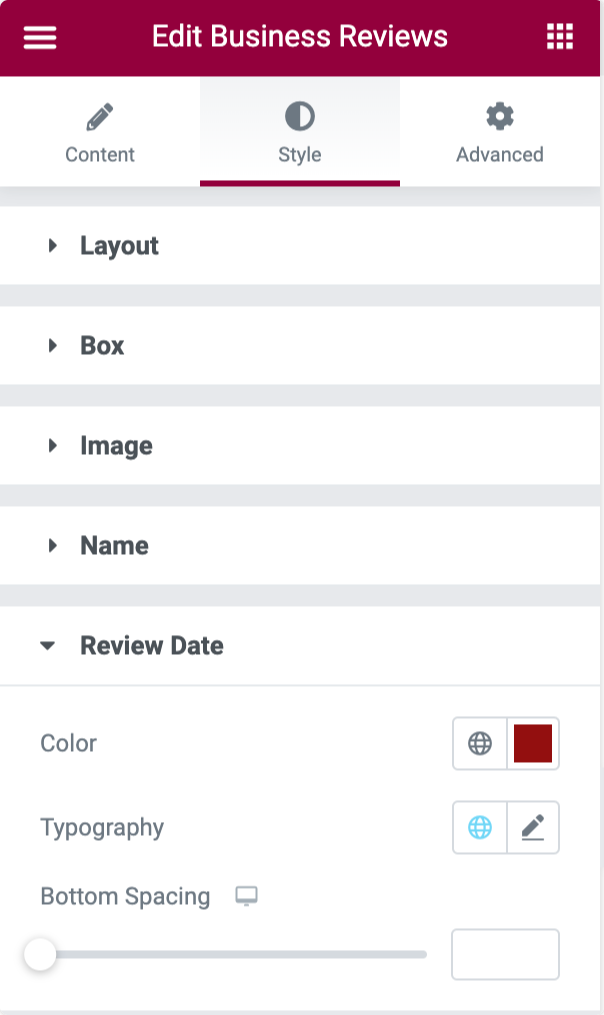Expand the Image section
Image resolution: width=604 pixels, height=1015 pixels.
(x=300, y=445)
